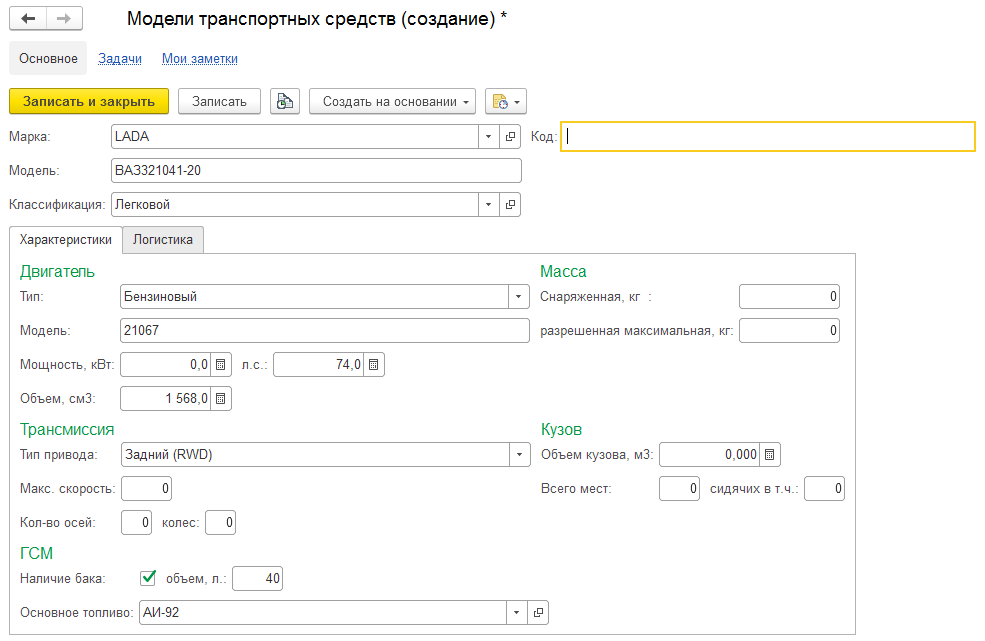The height and width of the screenshot is (641, 985).
Task: Expand the Марка dropdown list
Action: click(488, 137)
